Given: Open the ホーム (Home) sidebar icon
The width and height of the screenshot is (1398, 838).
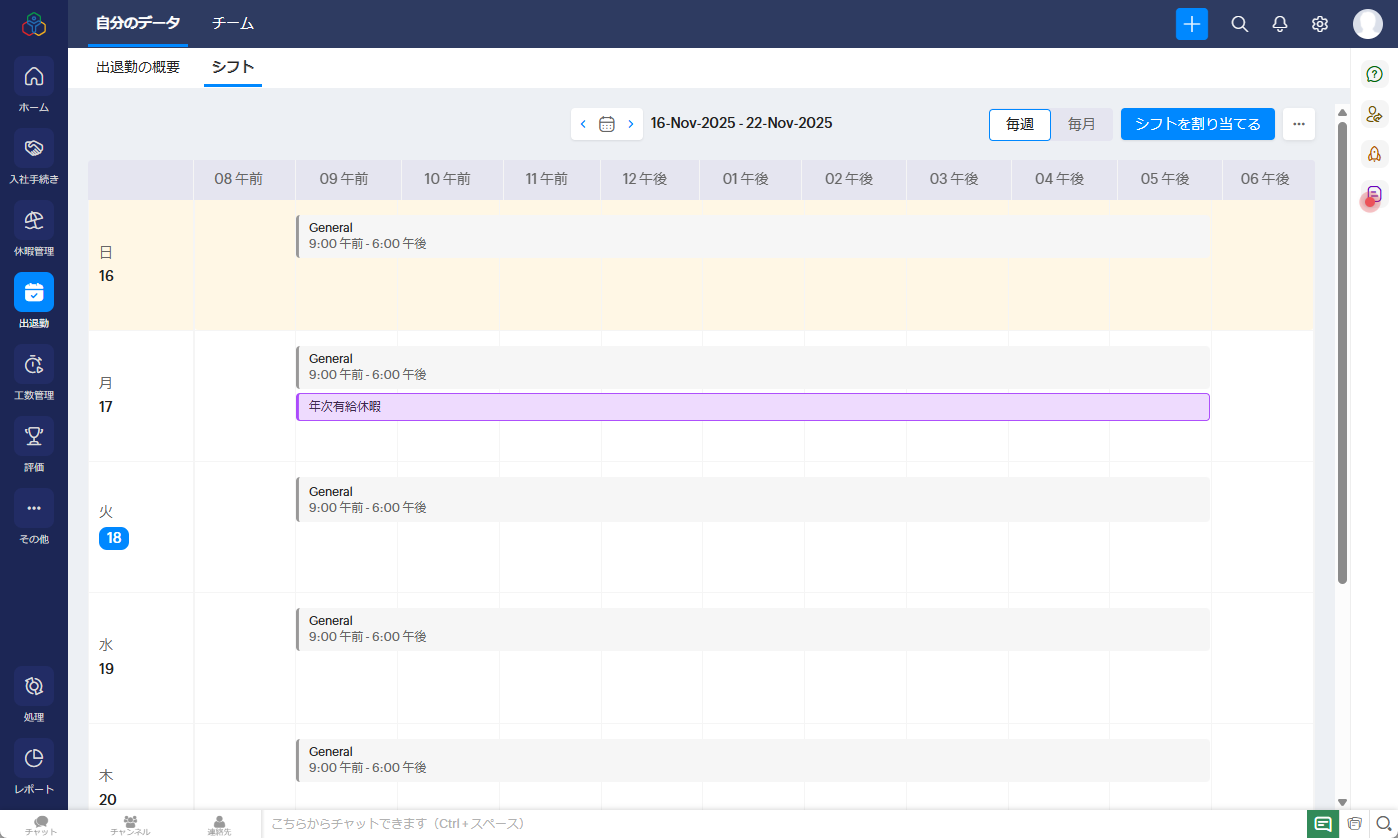Looking at the screenshot, I should point(34,77).
